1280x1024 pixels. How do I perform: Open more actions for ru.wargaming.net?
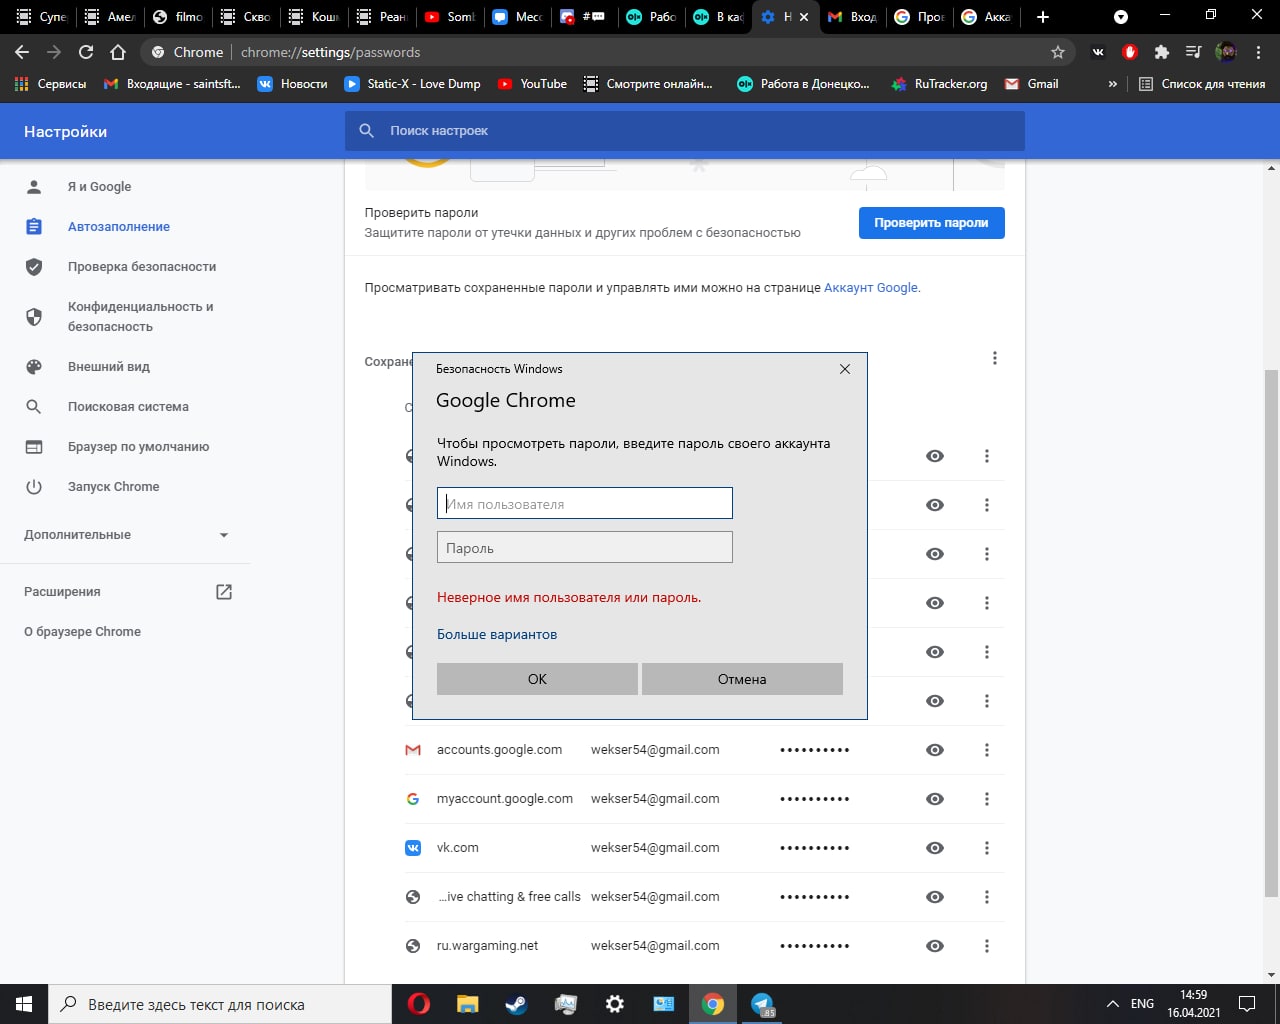click(x=987, y=946)
